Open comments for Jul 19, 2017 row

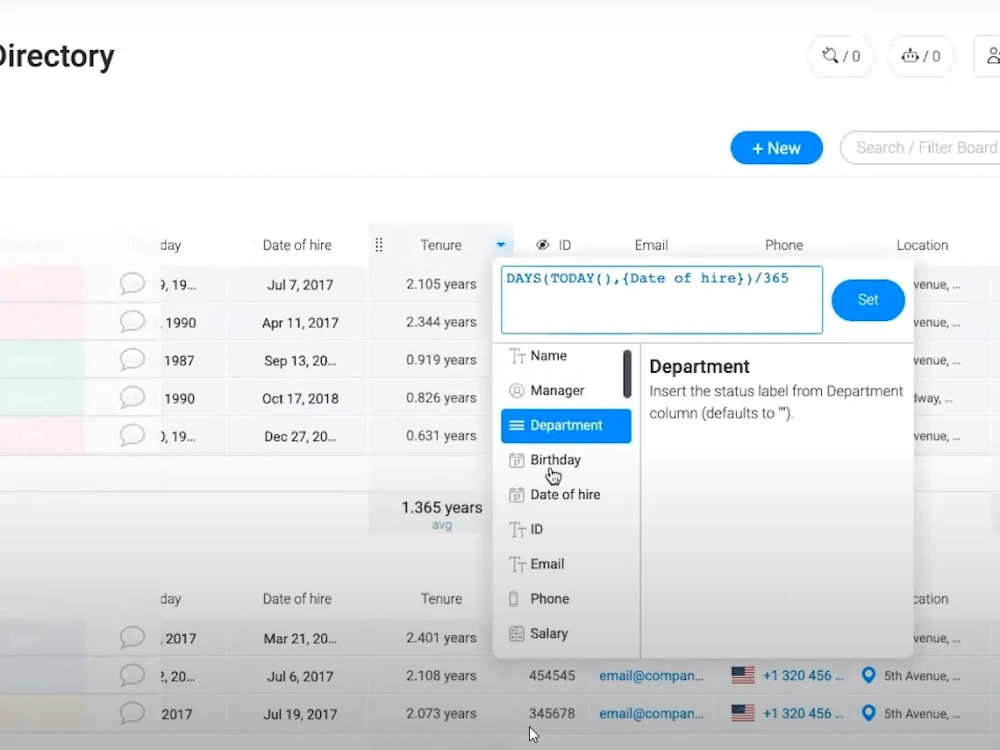[x=132, y=713]
